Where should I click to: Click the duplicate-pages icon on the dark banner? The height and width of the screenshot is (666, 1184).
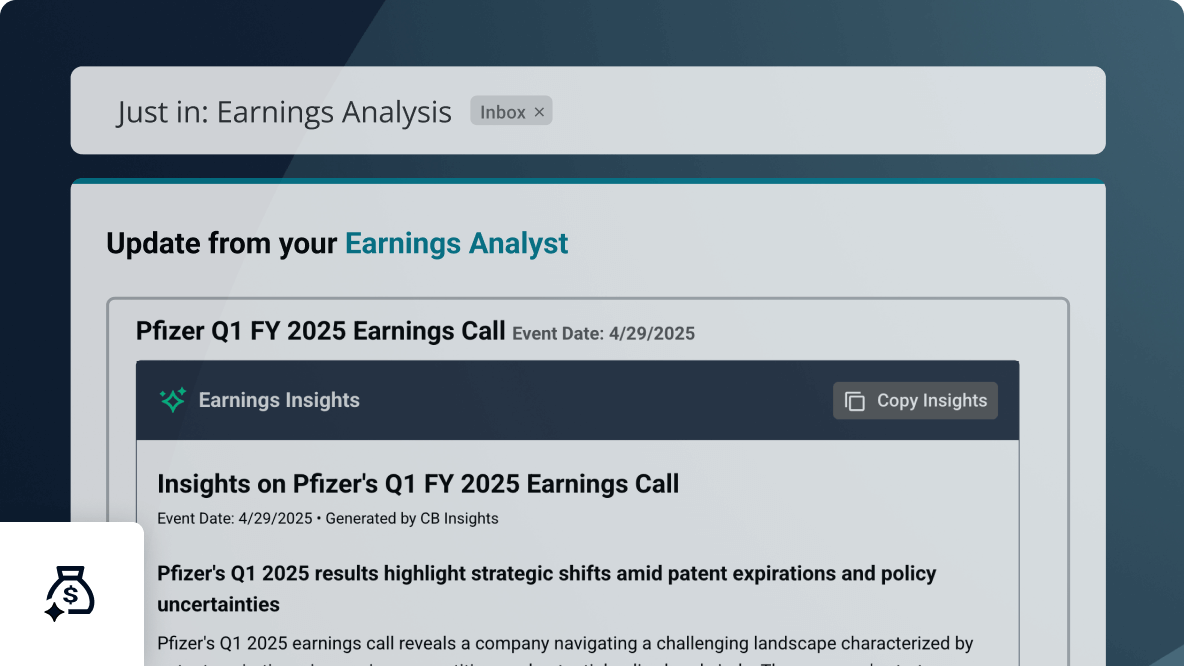point(854,400)
